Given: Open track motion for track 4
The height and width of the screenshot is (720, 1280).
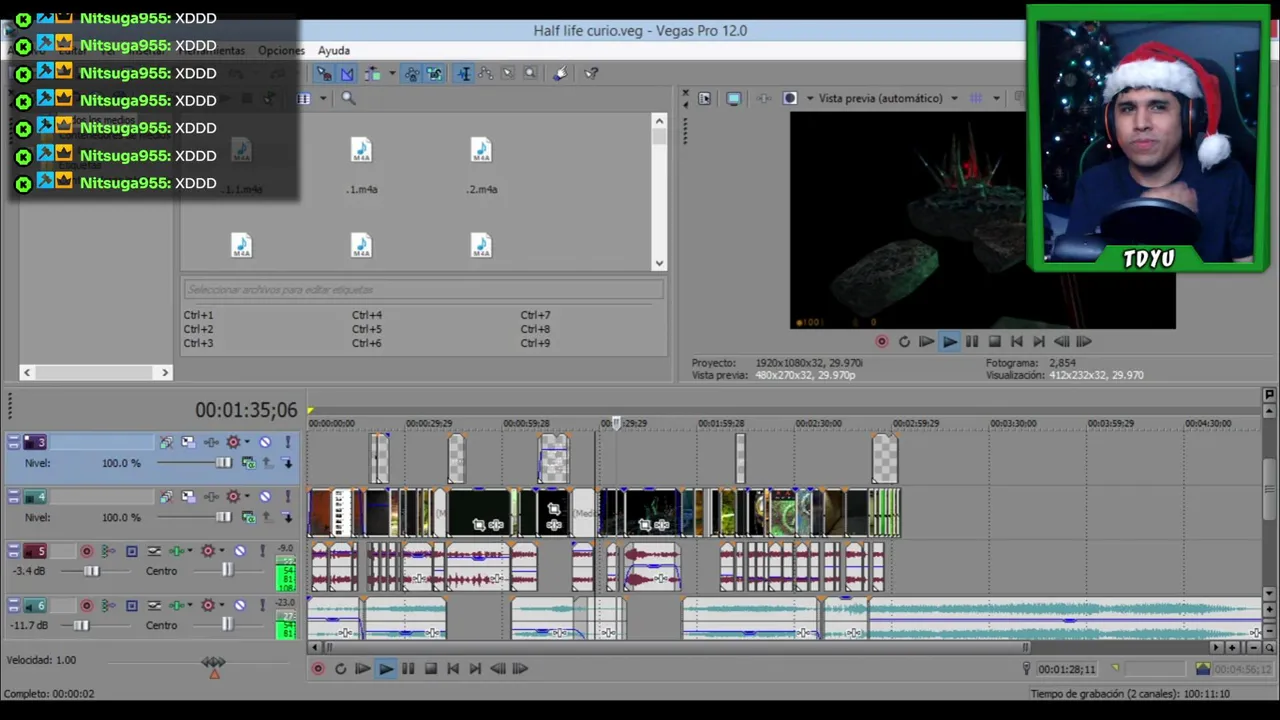Looking at the screenshot, I should [188, 497].
